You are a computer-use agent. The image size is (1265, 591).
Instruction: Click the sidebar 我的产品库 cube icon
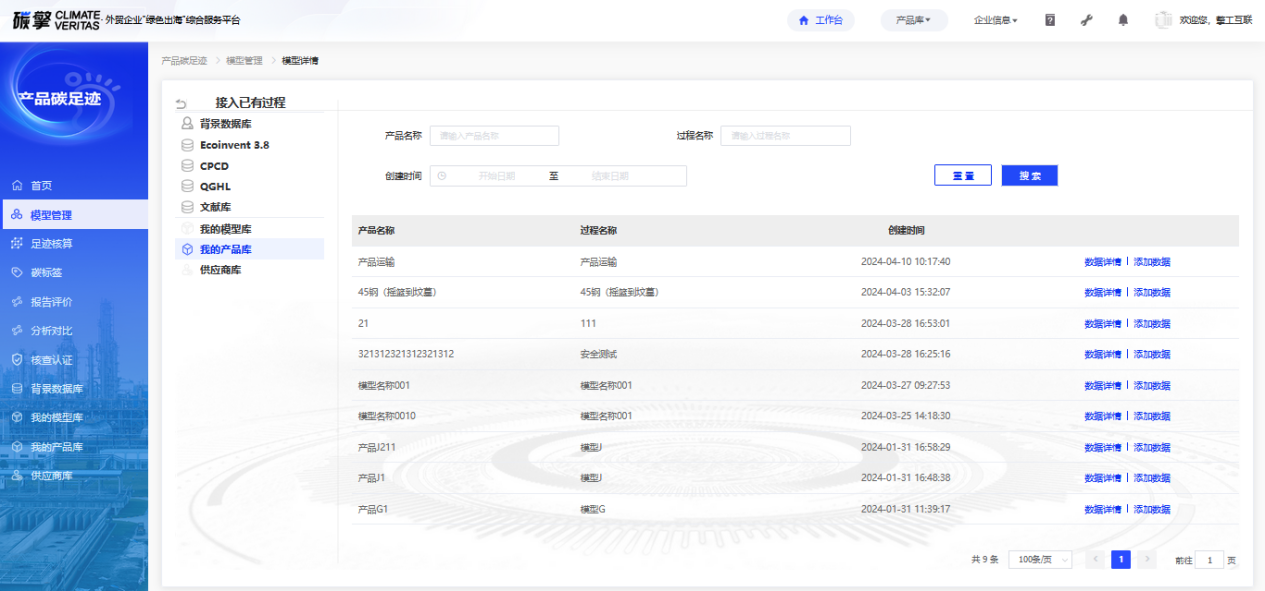[17, 447]
